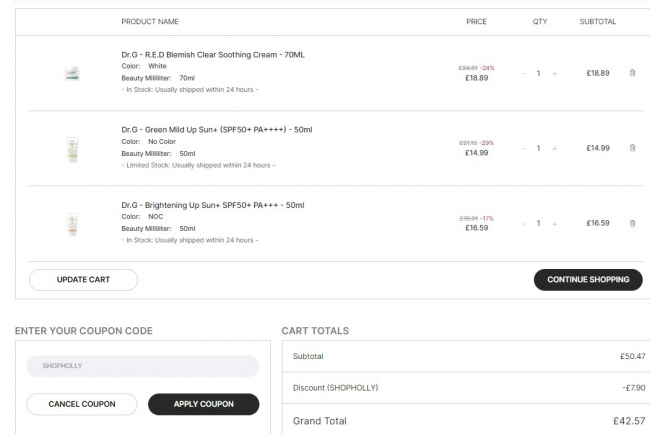Open the Brightening Up Sun+ product image
This screenshot has height=434, width=650.
[72, 224]
